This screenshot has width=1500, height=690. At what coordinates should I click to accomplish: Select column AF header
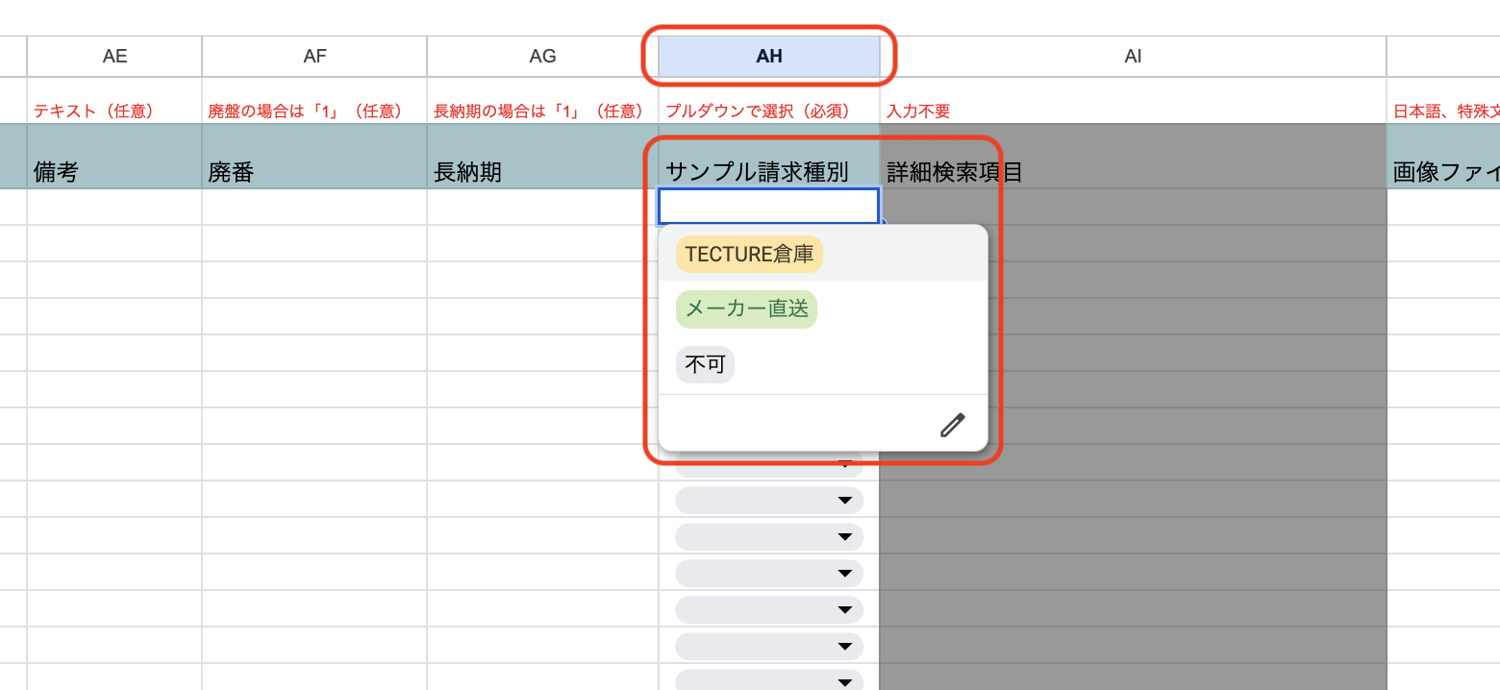(x=315, y=57)
